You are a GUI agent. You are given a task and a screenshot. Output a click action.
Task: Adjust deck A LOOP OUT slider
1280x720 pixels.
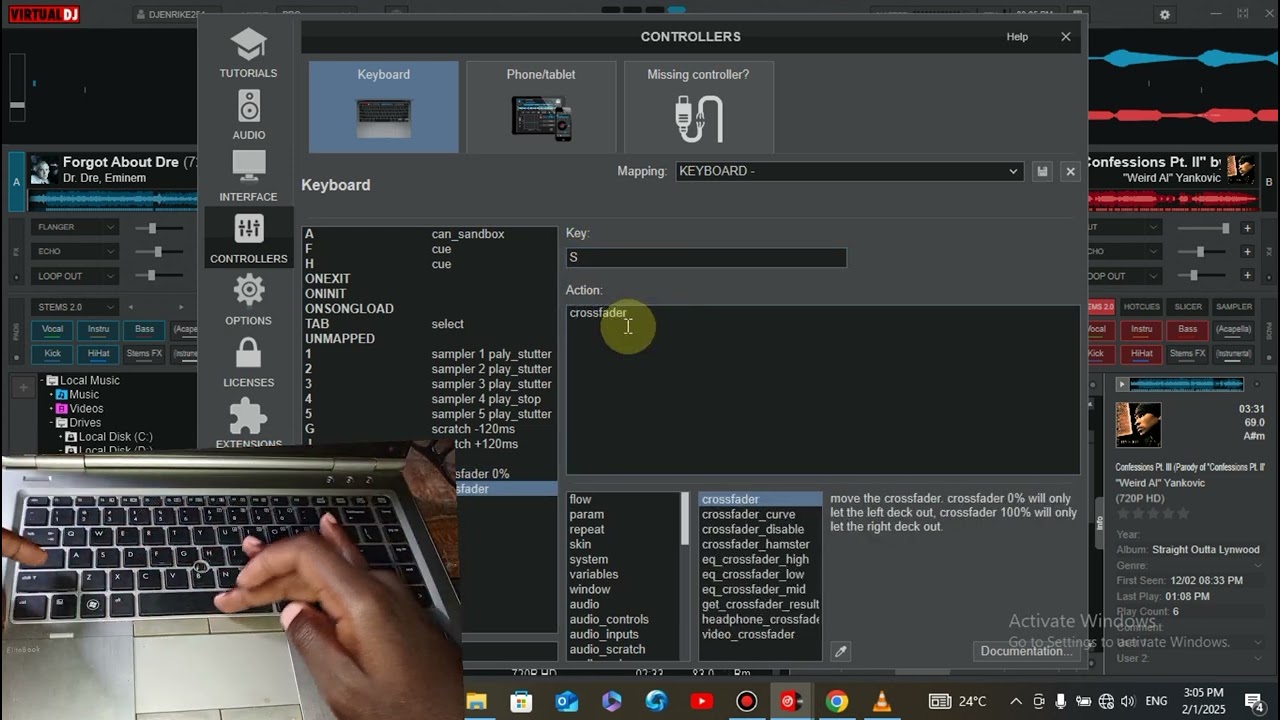click(152, 276)
